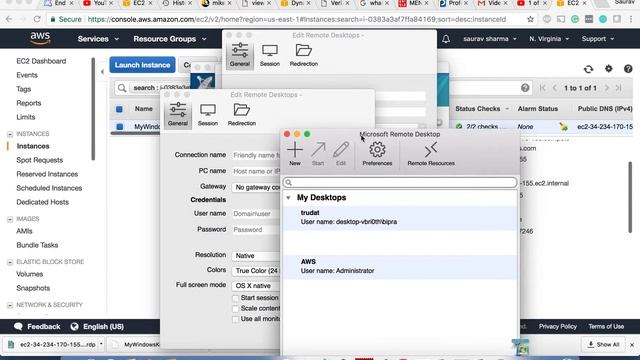Open Spot Requests in the sidebar
The width and height of the screenshot is (640, 360).
[x=40, y=160]
